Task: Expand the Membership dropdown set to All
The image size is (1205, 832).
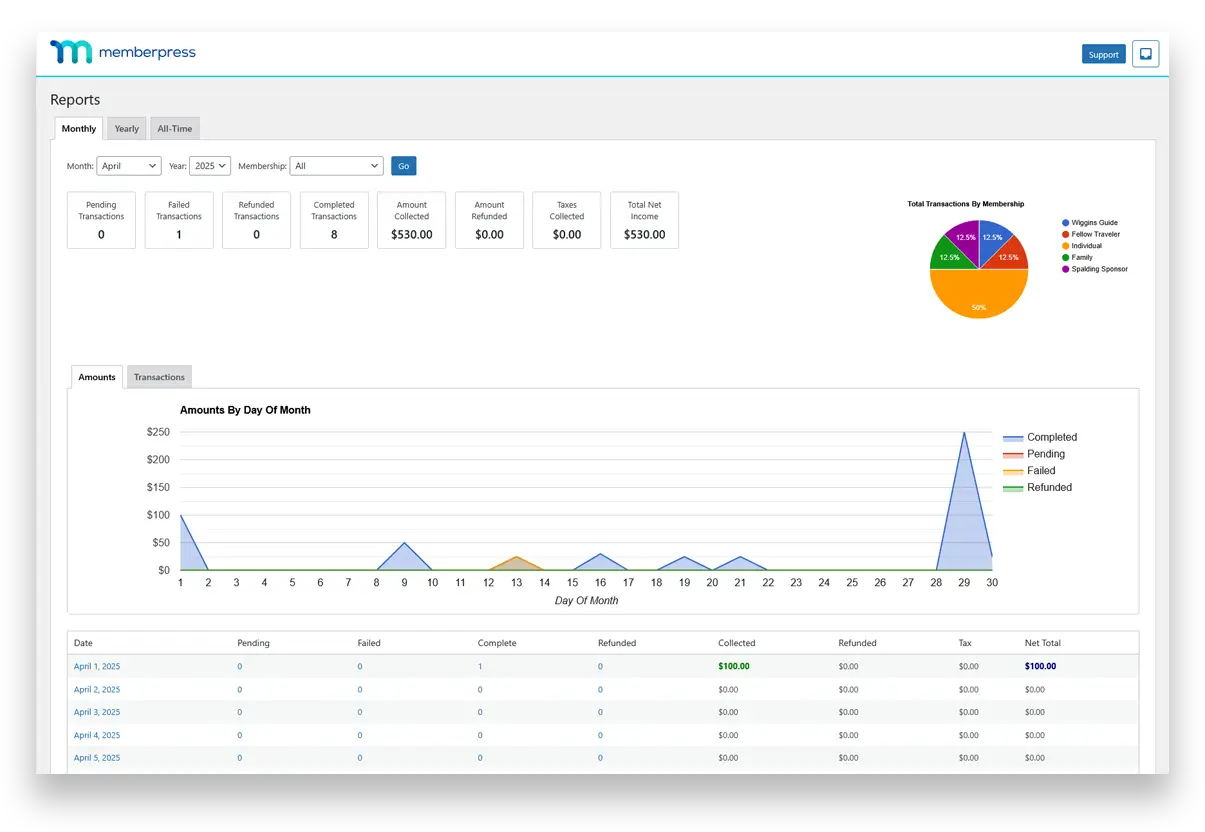Action: point(336,166)
